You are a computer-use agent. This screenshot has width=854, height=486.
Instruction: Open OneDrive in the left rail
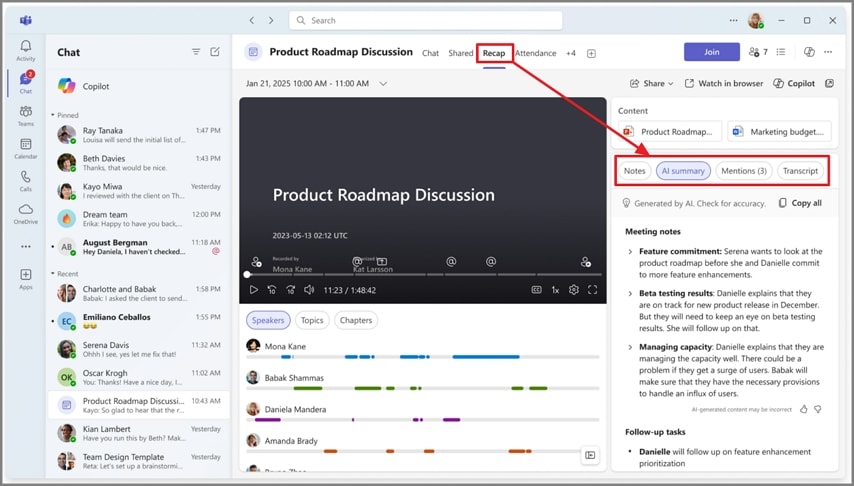pyautogui.click(x=26, y=214)
